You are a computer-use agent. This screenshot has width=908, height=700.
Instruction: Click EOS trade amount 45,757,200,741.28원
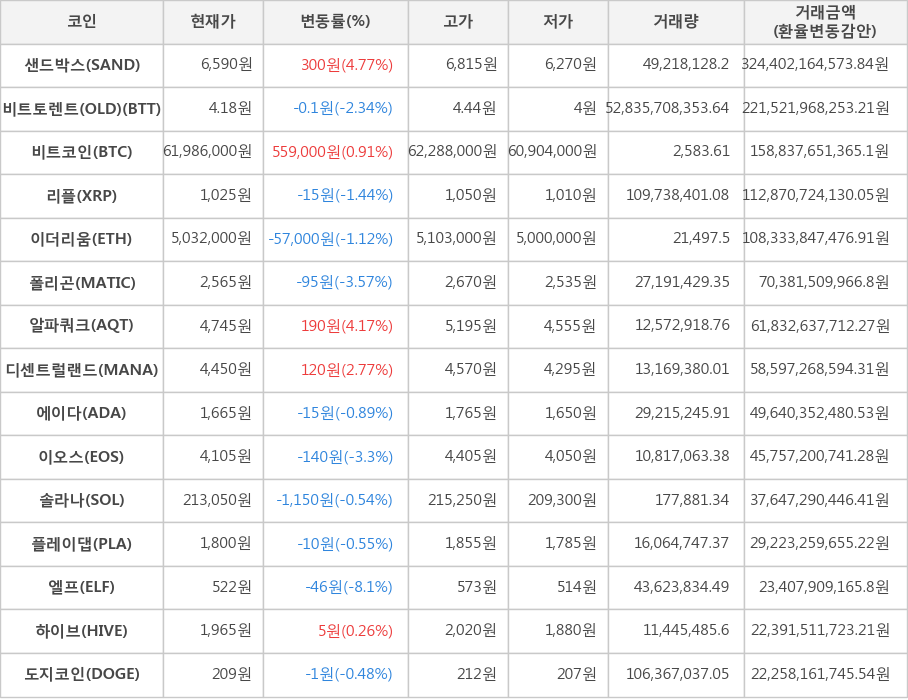coord(819,456)
